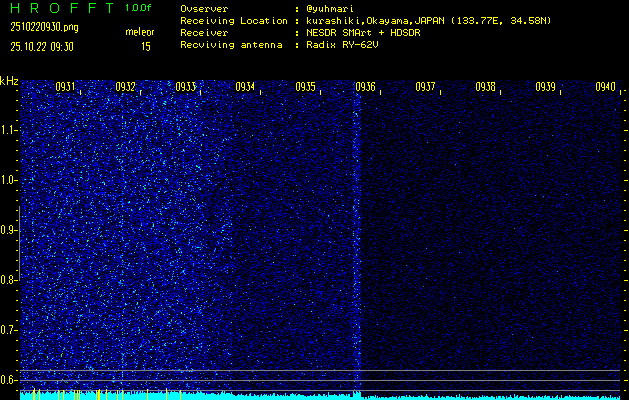Image resolution: width=629 pixels, height=400 pixels.
Task: Click the 0.8 kHz axis label
Action: tap(8, 280)
